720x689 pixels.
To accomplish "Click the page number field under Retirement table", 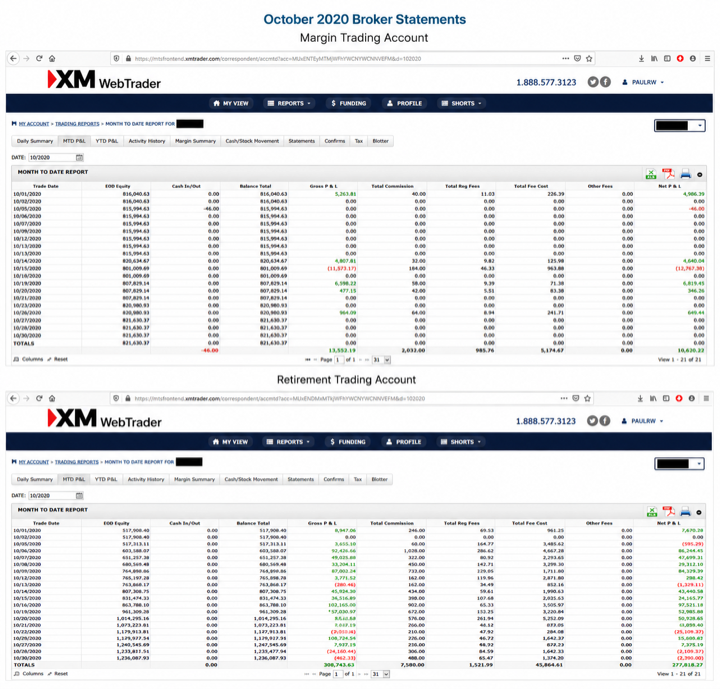I will click(x=338, y=674).
